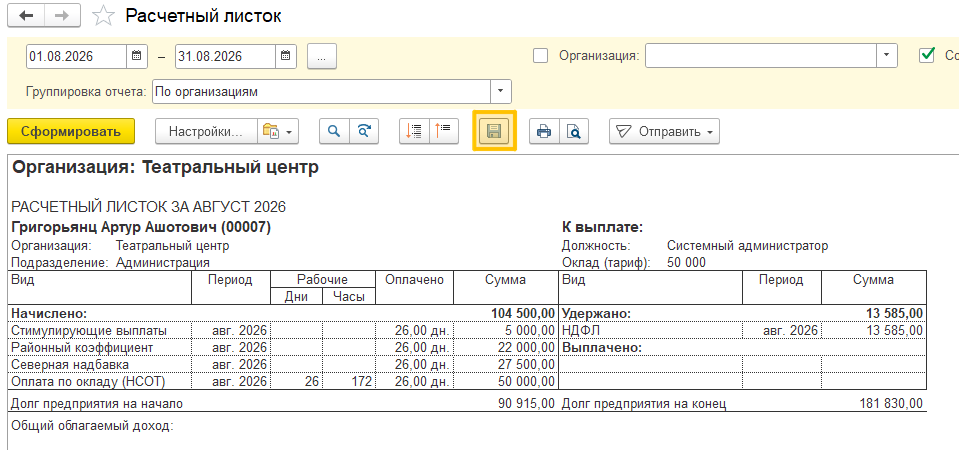Screen dimensions: 959x450
Task: Toggle the checked checkbox at right edge
Action: 927,55
